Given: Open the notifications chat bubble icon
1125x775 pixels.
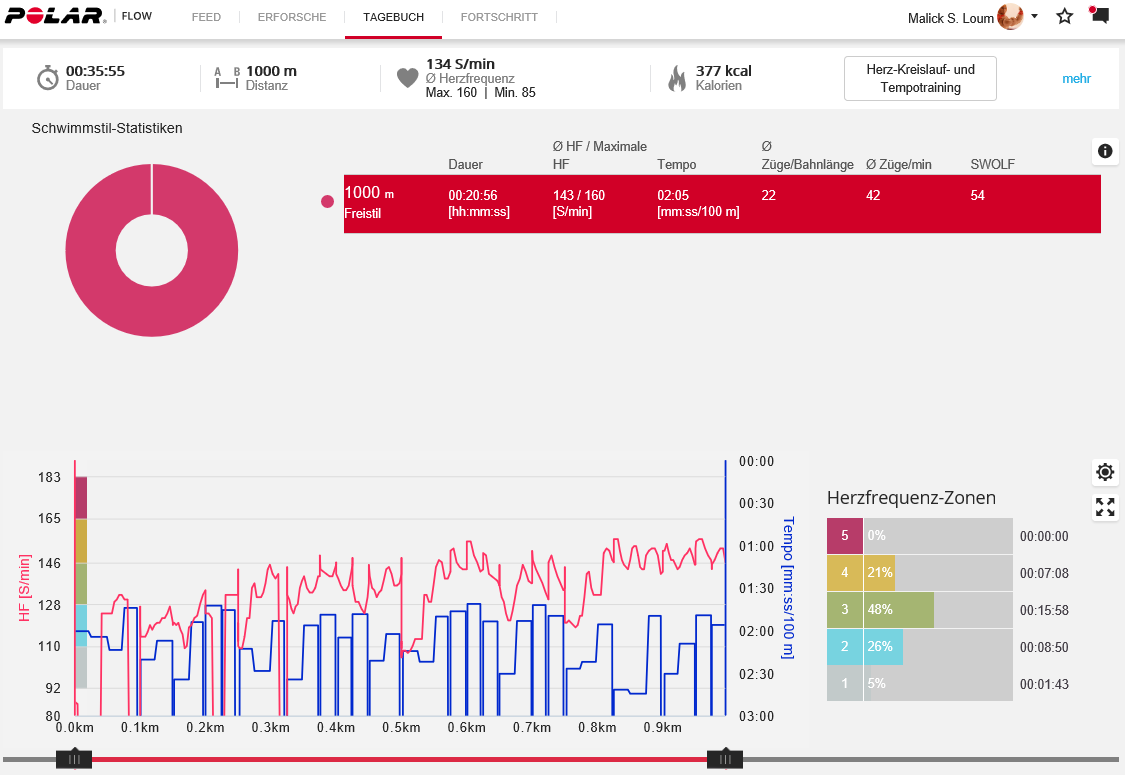Looking at the screenshot, I should [x=1099, y=15].
